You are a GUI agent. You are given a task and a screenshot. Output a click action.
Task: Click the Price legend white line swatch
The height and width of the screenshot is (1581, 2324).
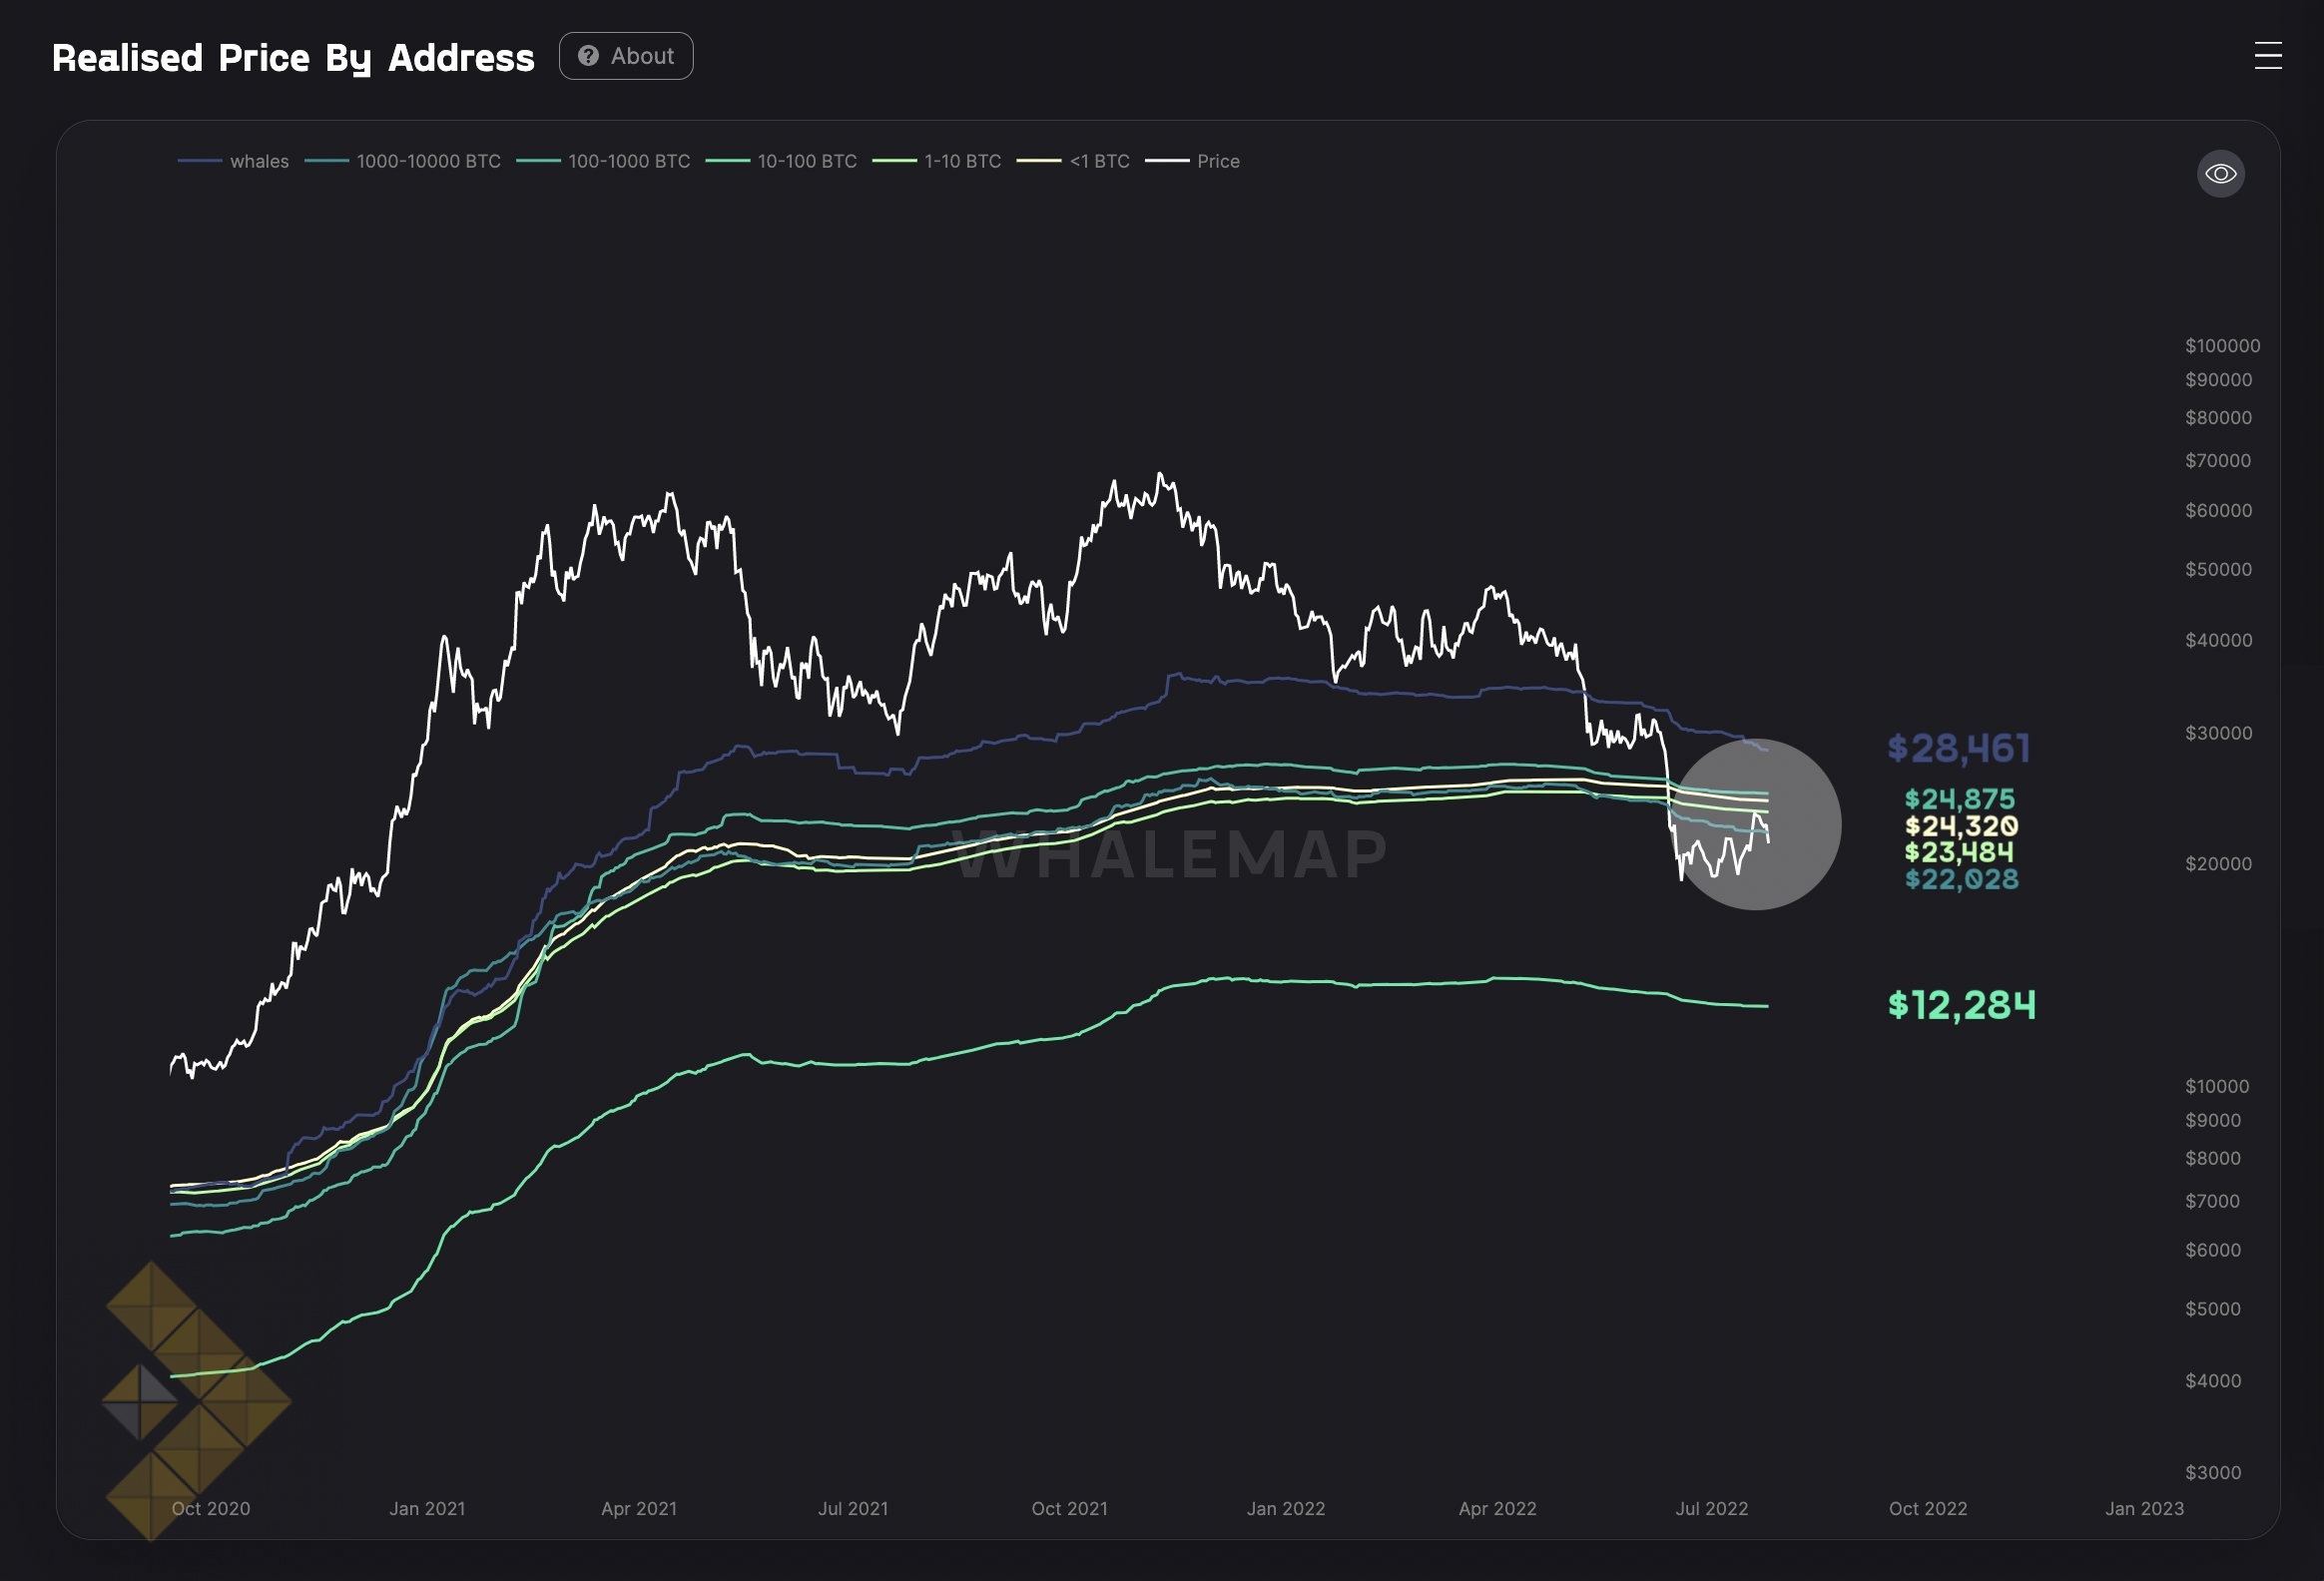pos(1167,161)
